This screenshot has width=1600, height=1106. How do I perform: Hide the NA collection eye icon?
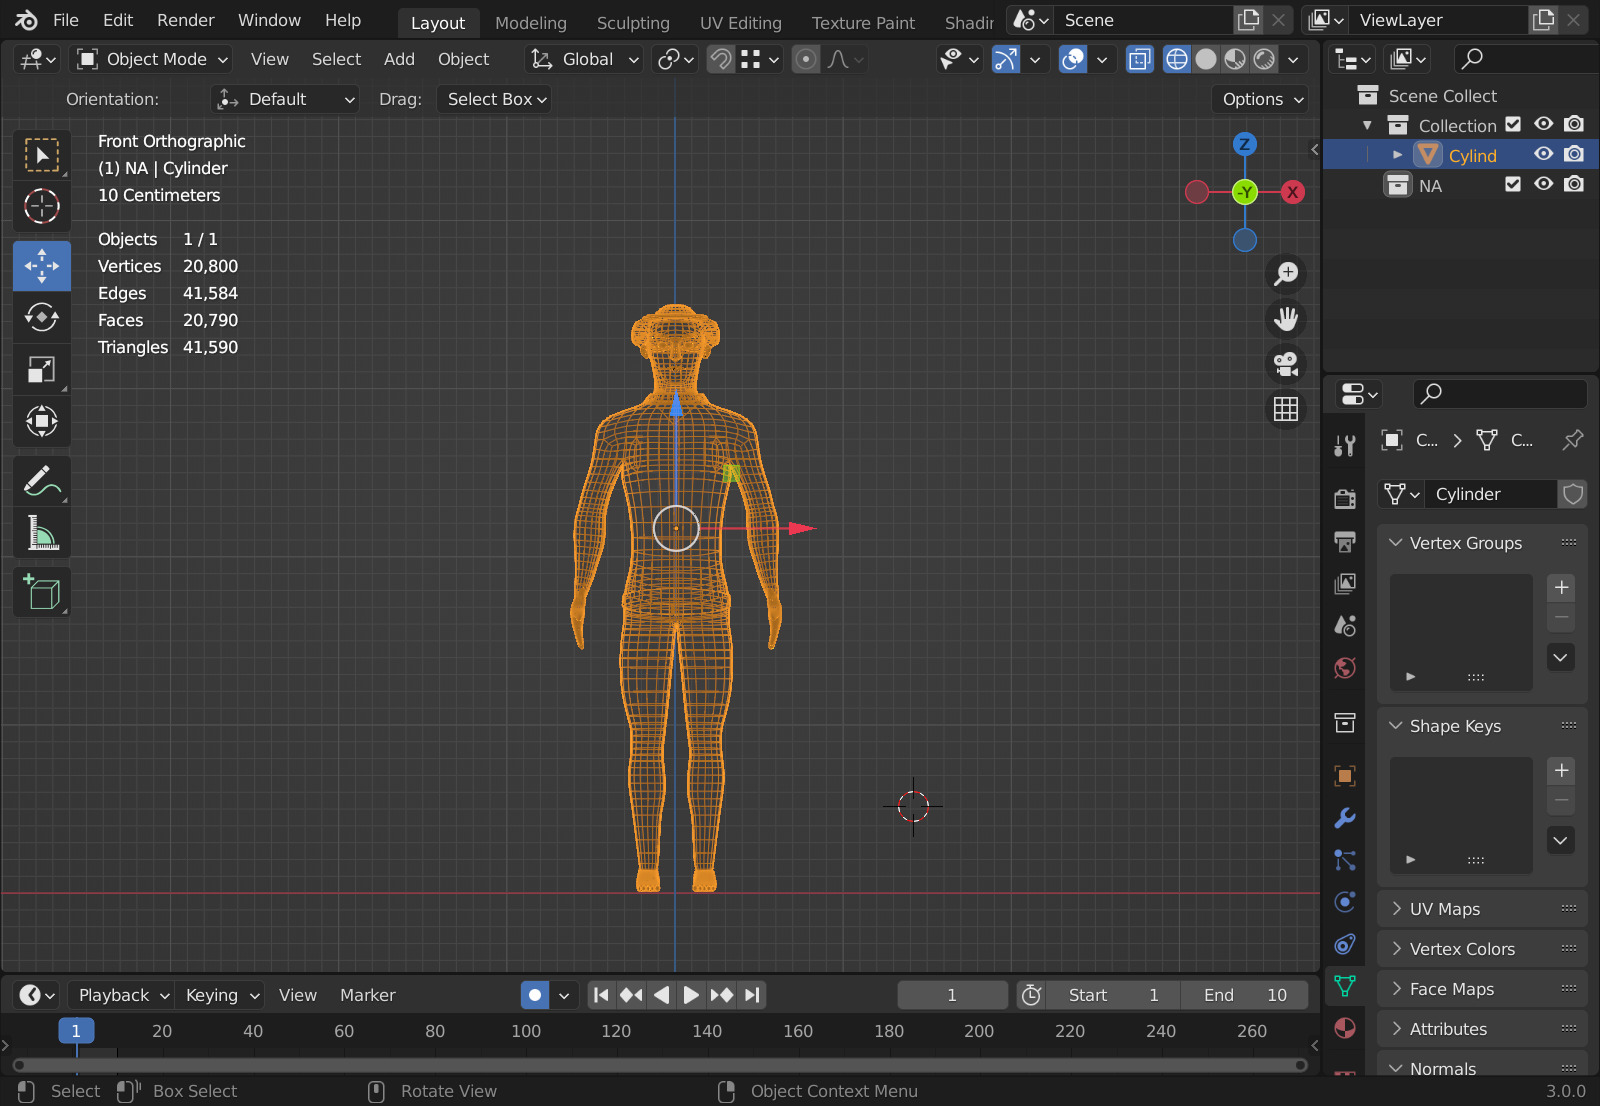point(1544,184)
